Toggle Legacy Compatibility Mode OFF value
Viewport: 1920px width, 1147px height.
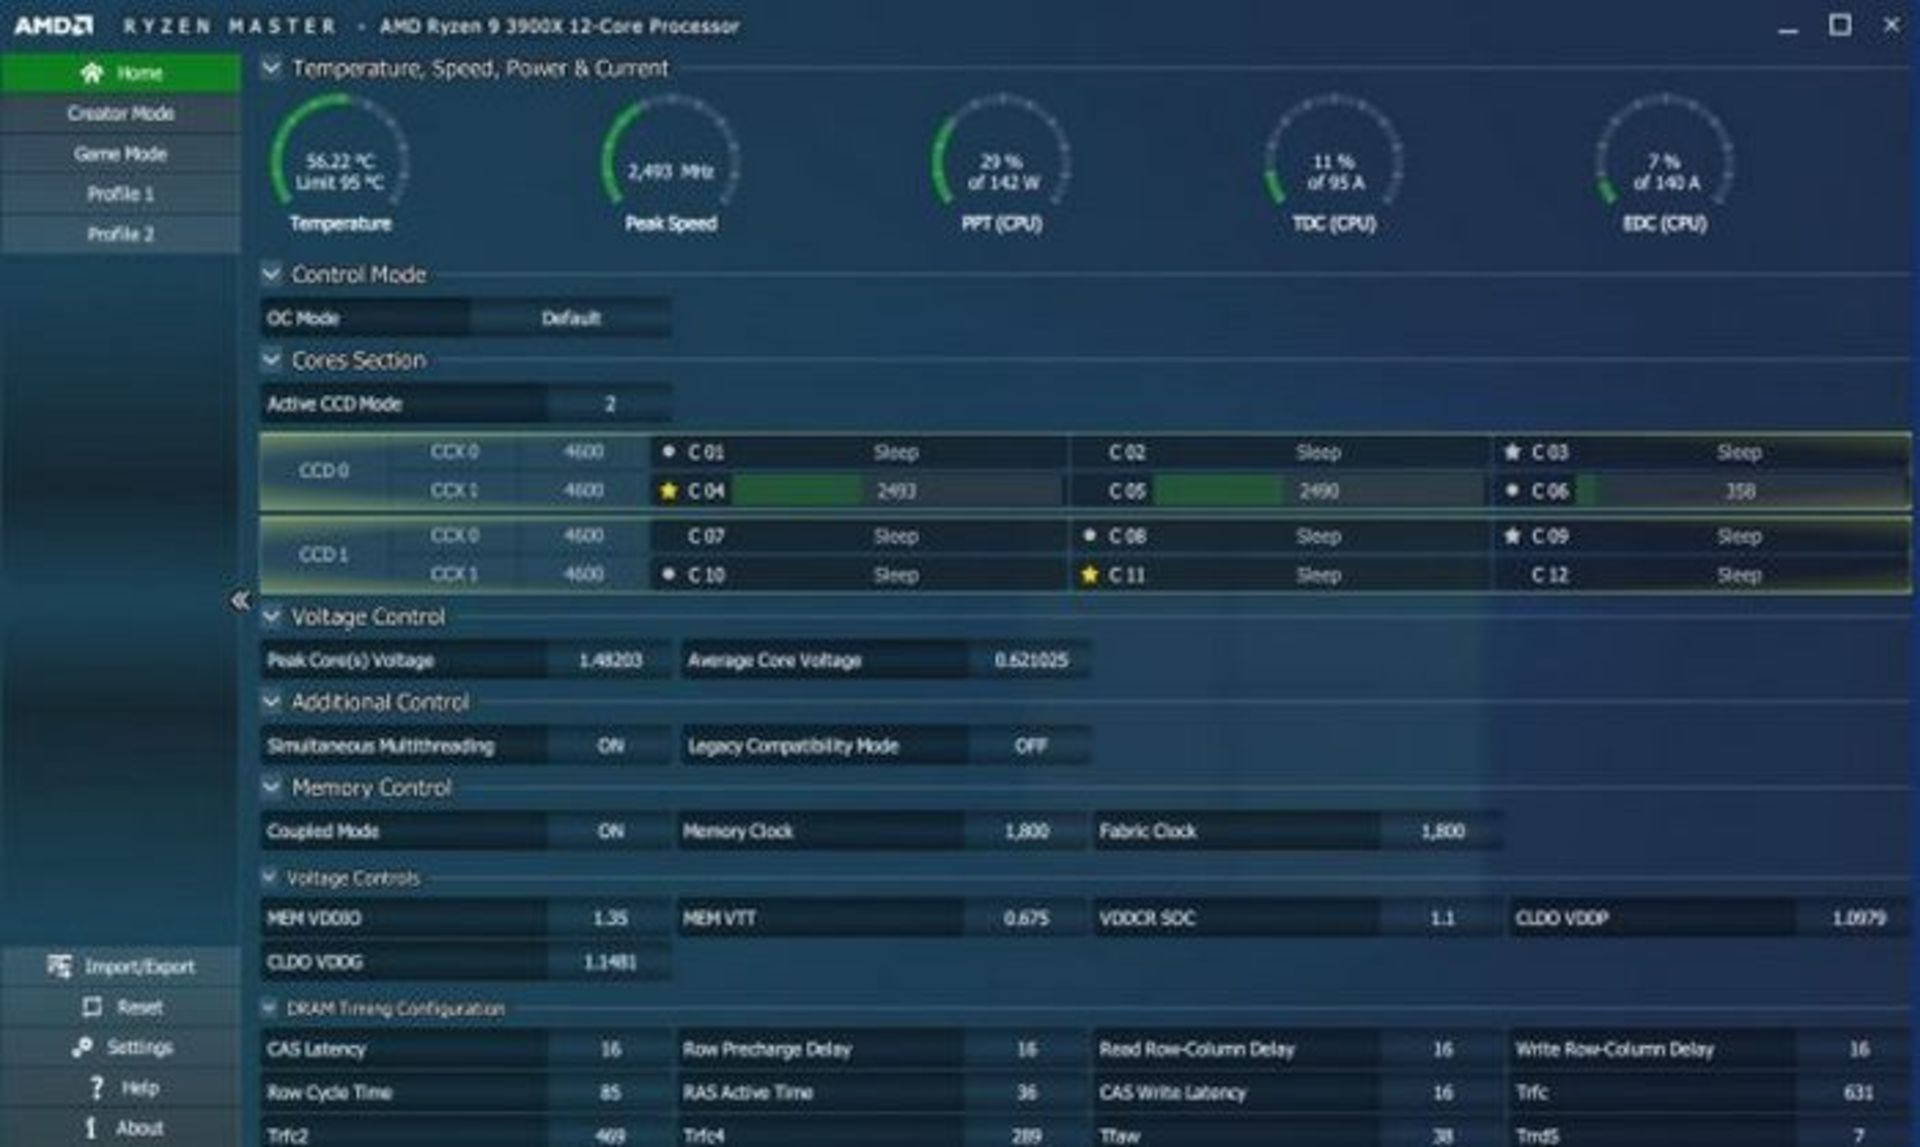1030,746
